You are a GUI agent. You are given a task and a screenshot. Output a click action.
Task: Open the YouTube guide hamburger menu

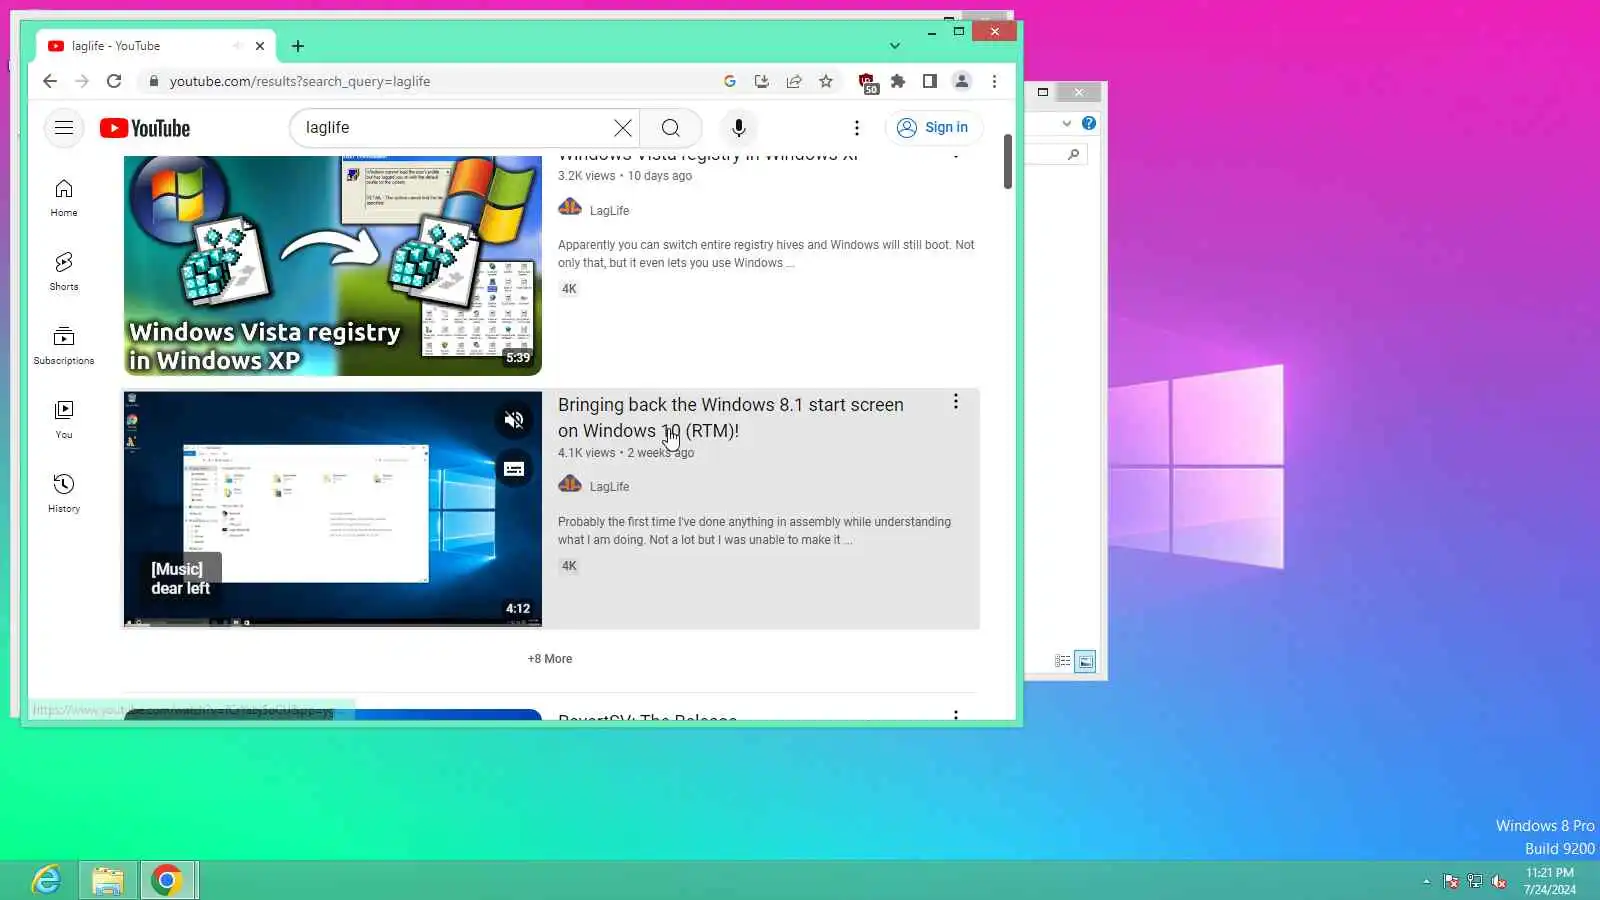click(64, 127)
